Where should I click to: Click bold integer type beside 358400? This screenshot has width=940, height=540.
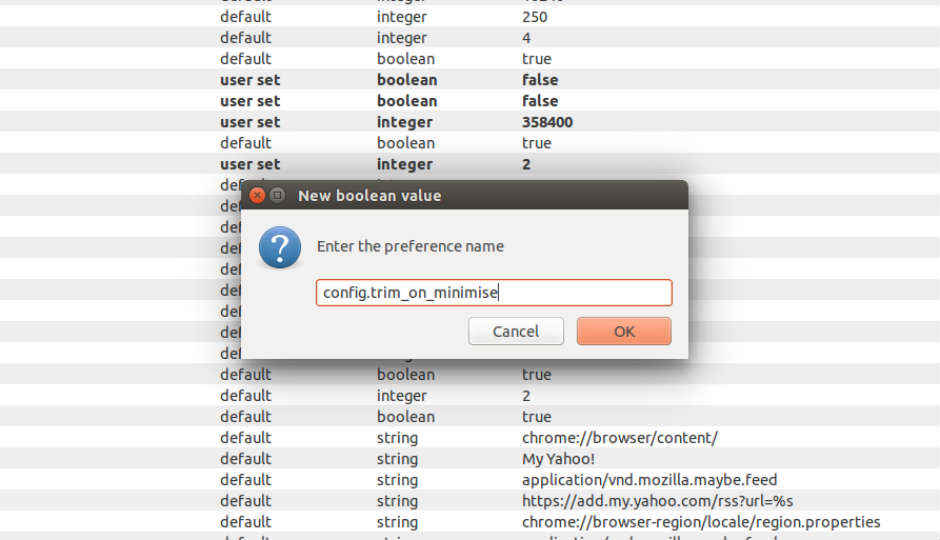[405, 122]
